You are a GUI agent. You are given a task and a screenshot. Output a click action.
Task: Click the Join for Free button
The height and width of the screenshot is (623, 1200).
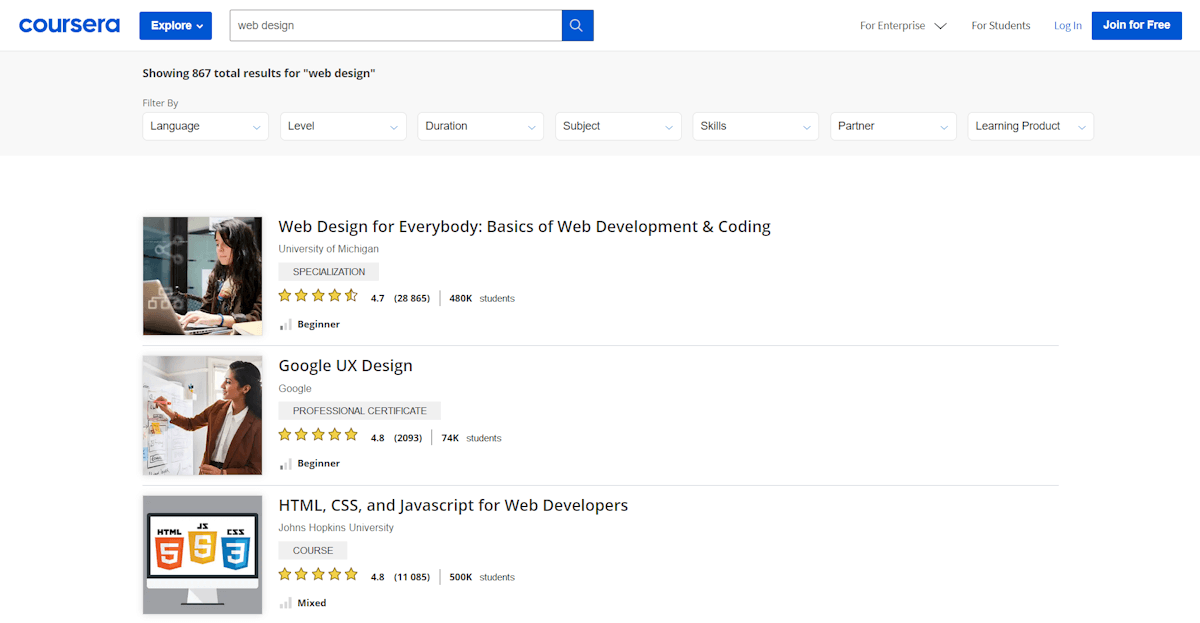pos(1136,25)
